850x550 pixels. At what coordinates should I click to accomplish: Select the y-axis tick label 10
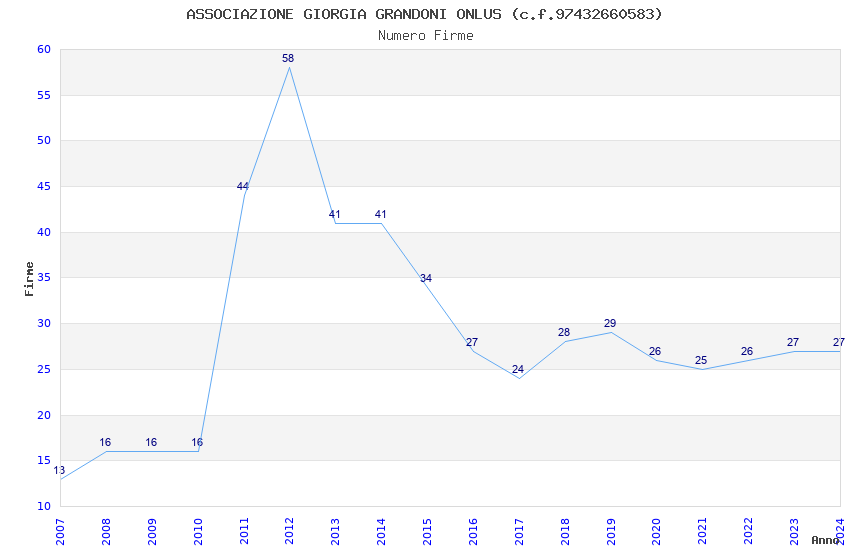point(44,506)
